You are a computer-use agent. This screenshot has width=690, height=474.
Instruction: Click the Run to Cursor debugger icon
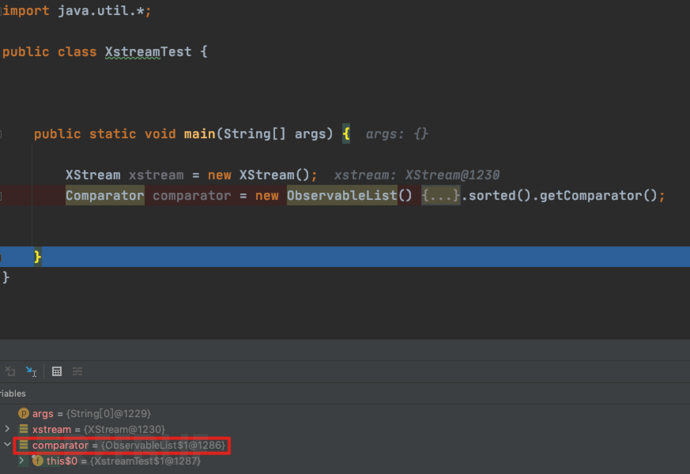pyautogui.click(x=31, y=371)
